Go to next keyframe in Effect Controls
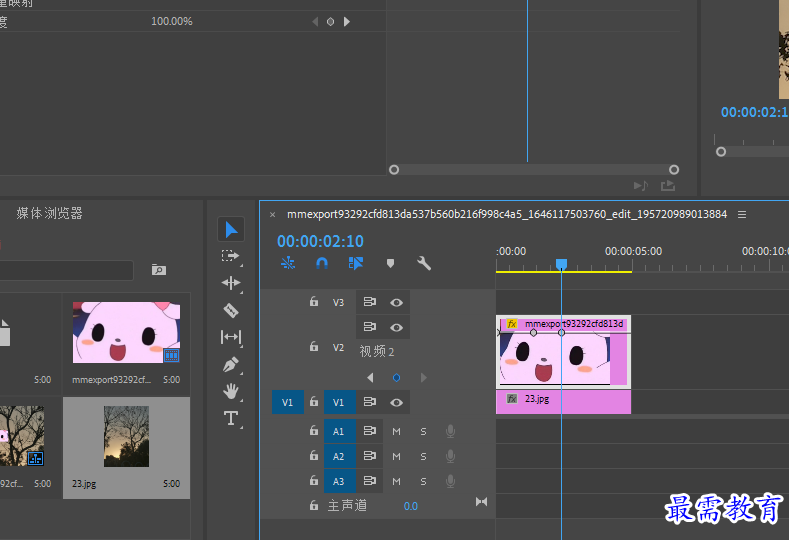This screenshot has height=540, width=789. 347,22
